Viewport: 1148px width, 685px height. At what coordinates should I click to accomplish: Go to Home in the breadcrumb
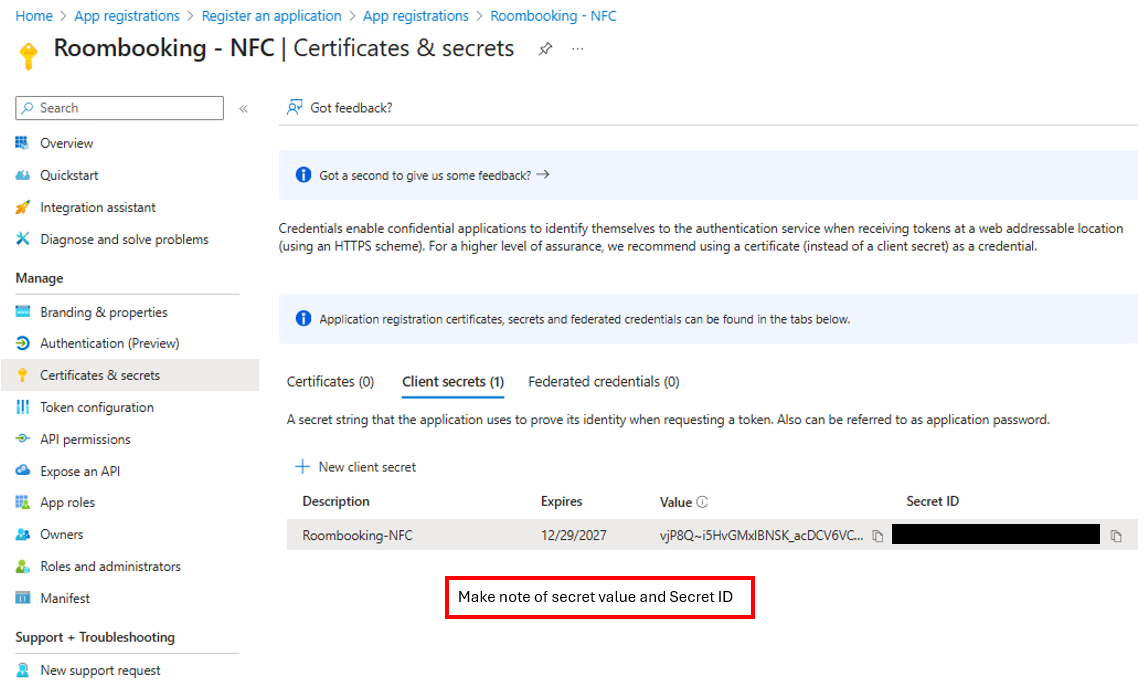pos(34,16)
